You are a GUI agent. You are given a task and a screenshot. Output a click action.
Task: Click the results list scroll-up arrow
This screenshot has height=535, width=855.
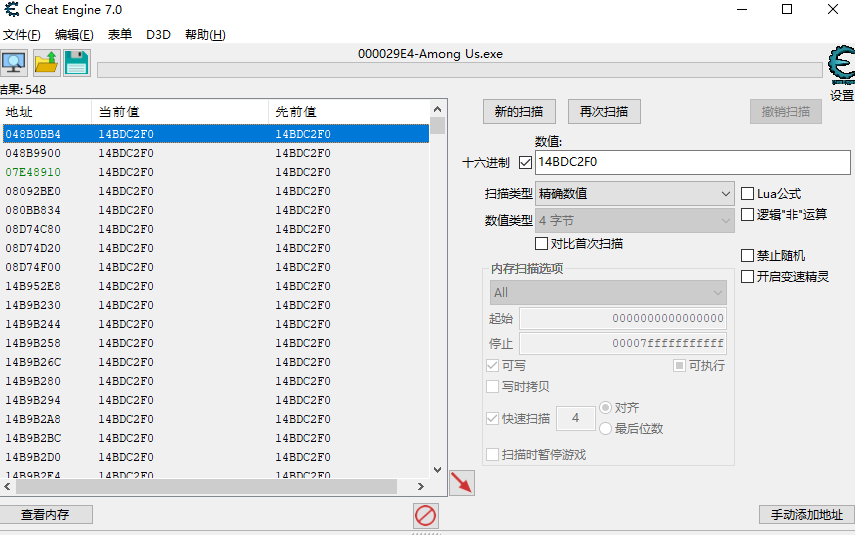[x=437, y=109]
